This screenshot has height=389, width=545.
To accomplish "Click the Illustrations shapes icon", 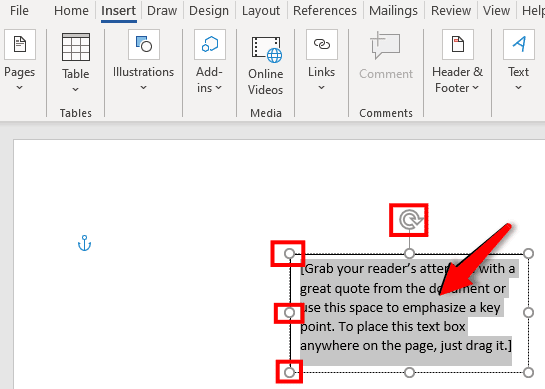I will coord(144,45).
